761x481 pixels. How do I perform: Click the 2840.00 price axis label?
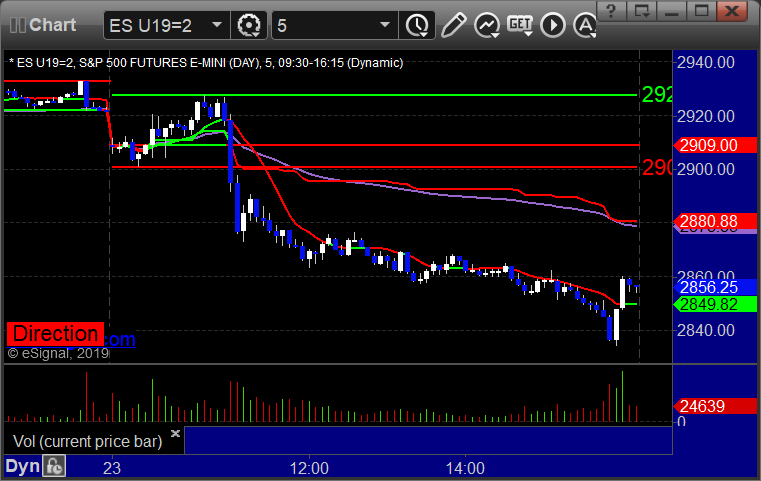(x=706, y=331)
